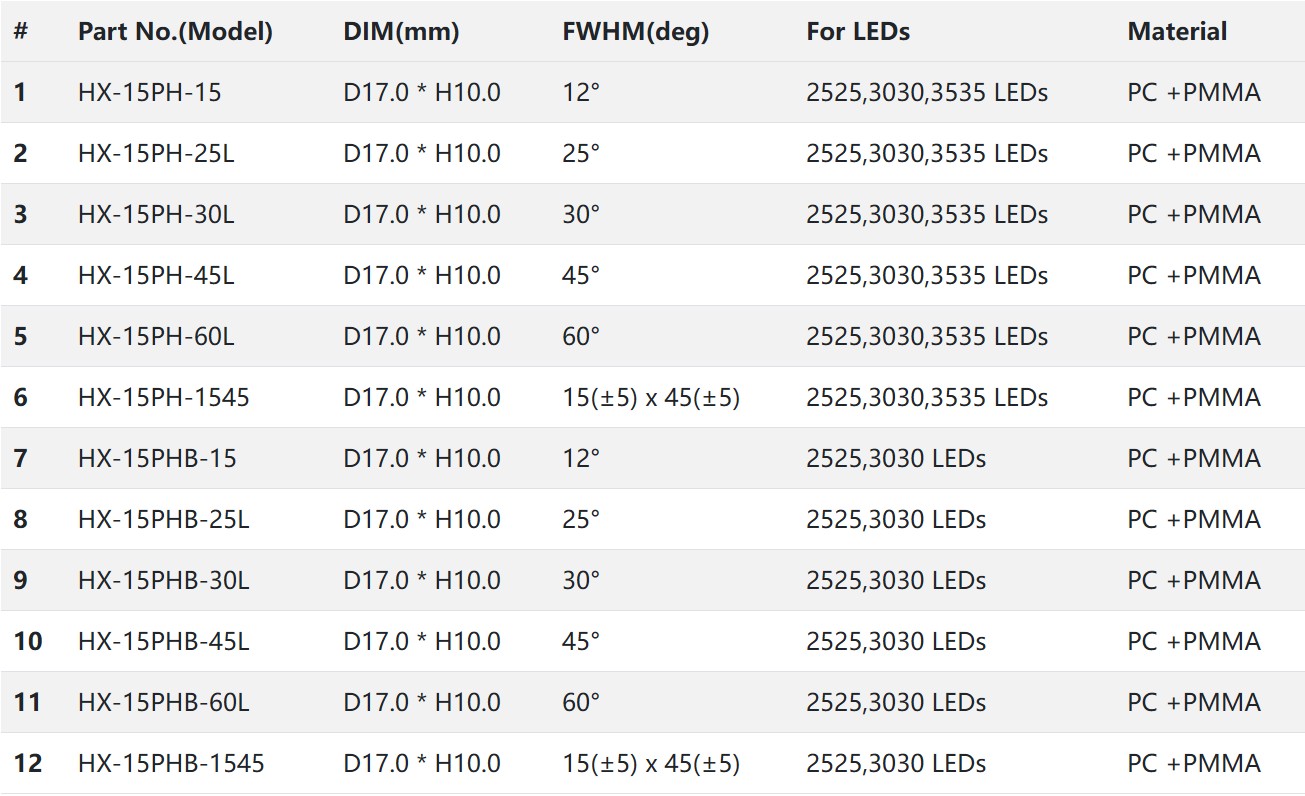Select part number HX-15PHB-60L
This screenshot has width=1305, height=796.
[x=163, y=703]
